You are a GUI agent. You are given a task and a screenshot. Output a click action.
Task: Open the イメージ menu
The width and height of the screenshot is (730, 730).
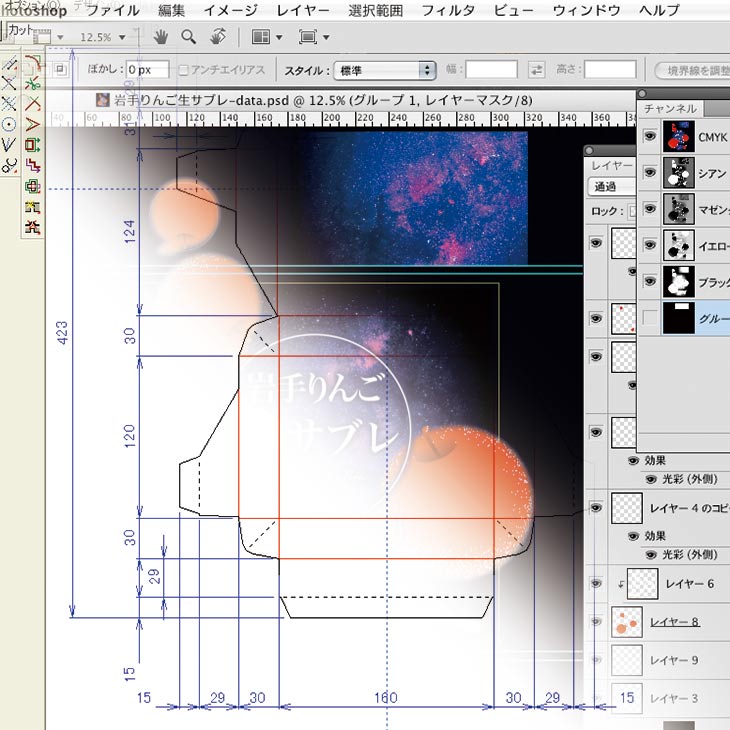click(x=231, y=10)
